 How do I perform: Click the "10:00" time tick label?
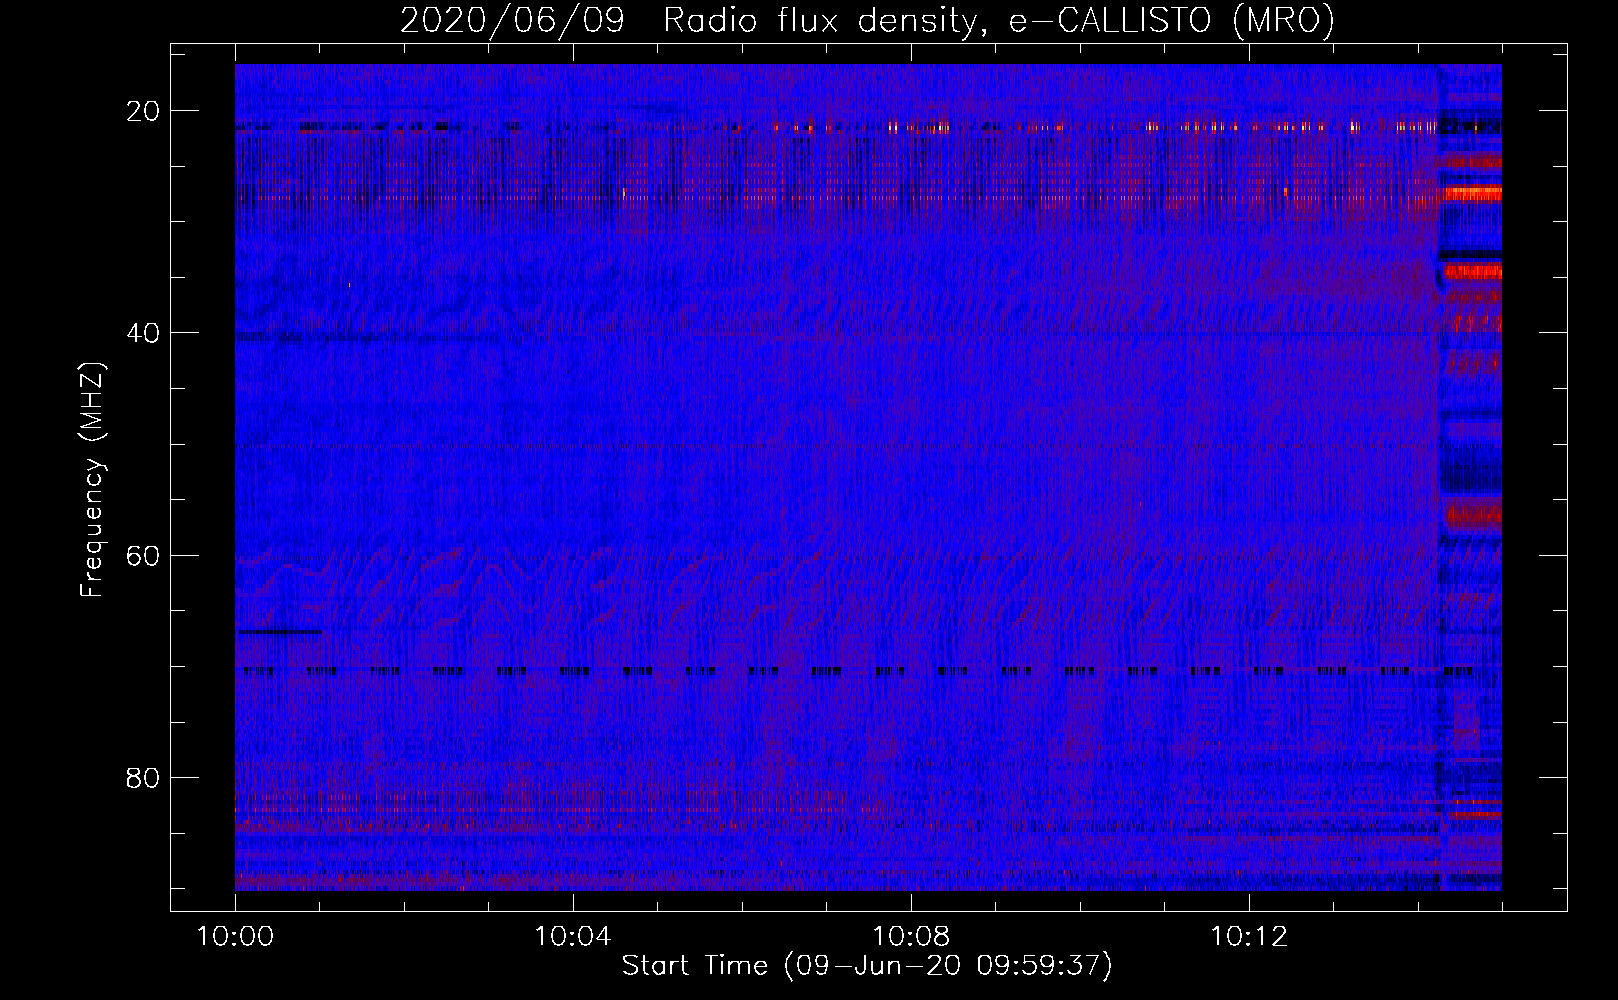coord(235,937)
